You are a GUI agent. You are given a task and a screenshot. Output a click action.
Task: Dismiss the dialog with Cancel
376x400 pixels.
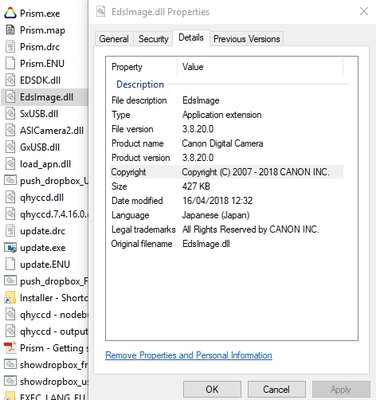pos(276,389)
